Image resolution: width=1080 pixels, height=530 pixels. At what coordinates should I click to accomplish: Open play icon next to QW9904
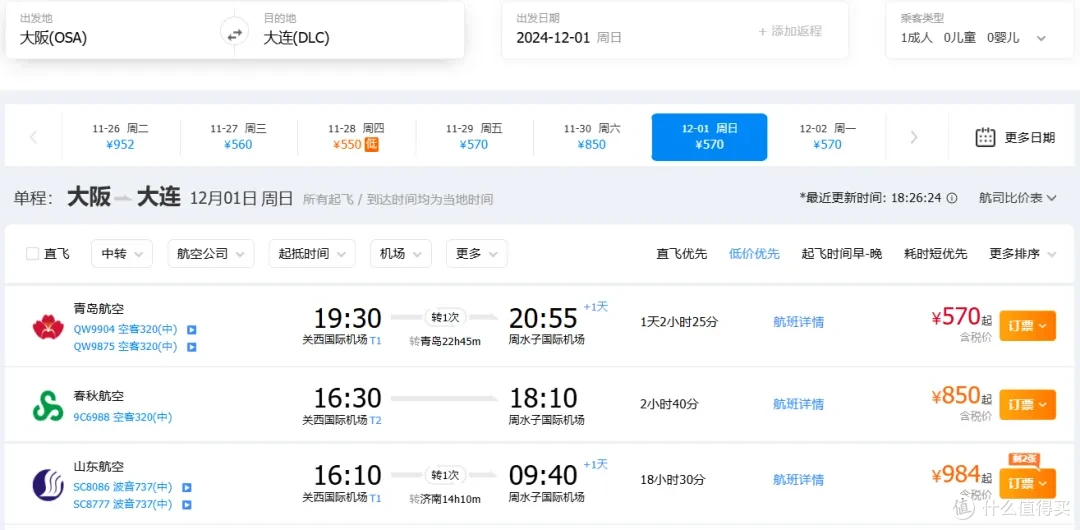click(x=192, y=329)
